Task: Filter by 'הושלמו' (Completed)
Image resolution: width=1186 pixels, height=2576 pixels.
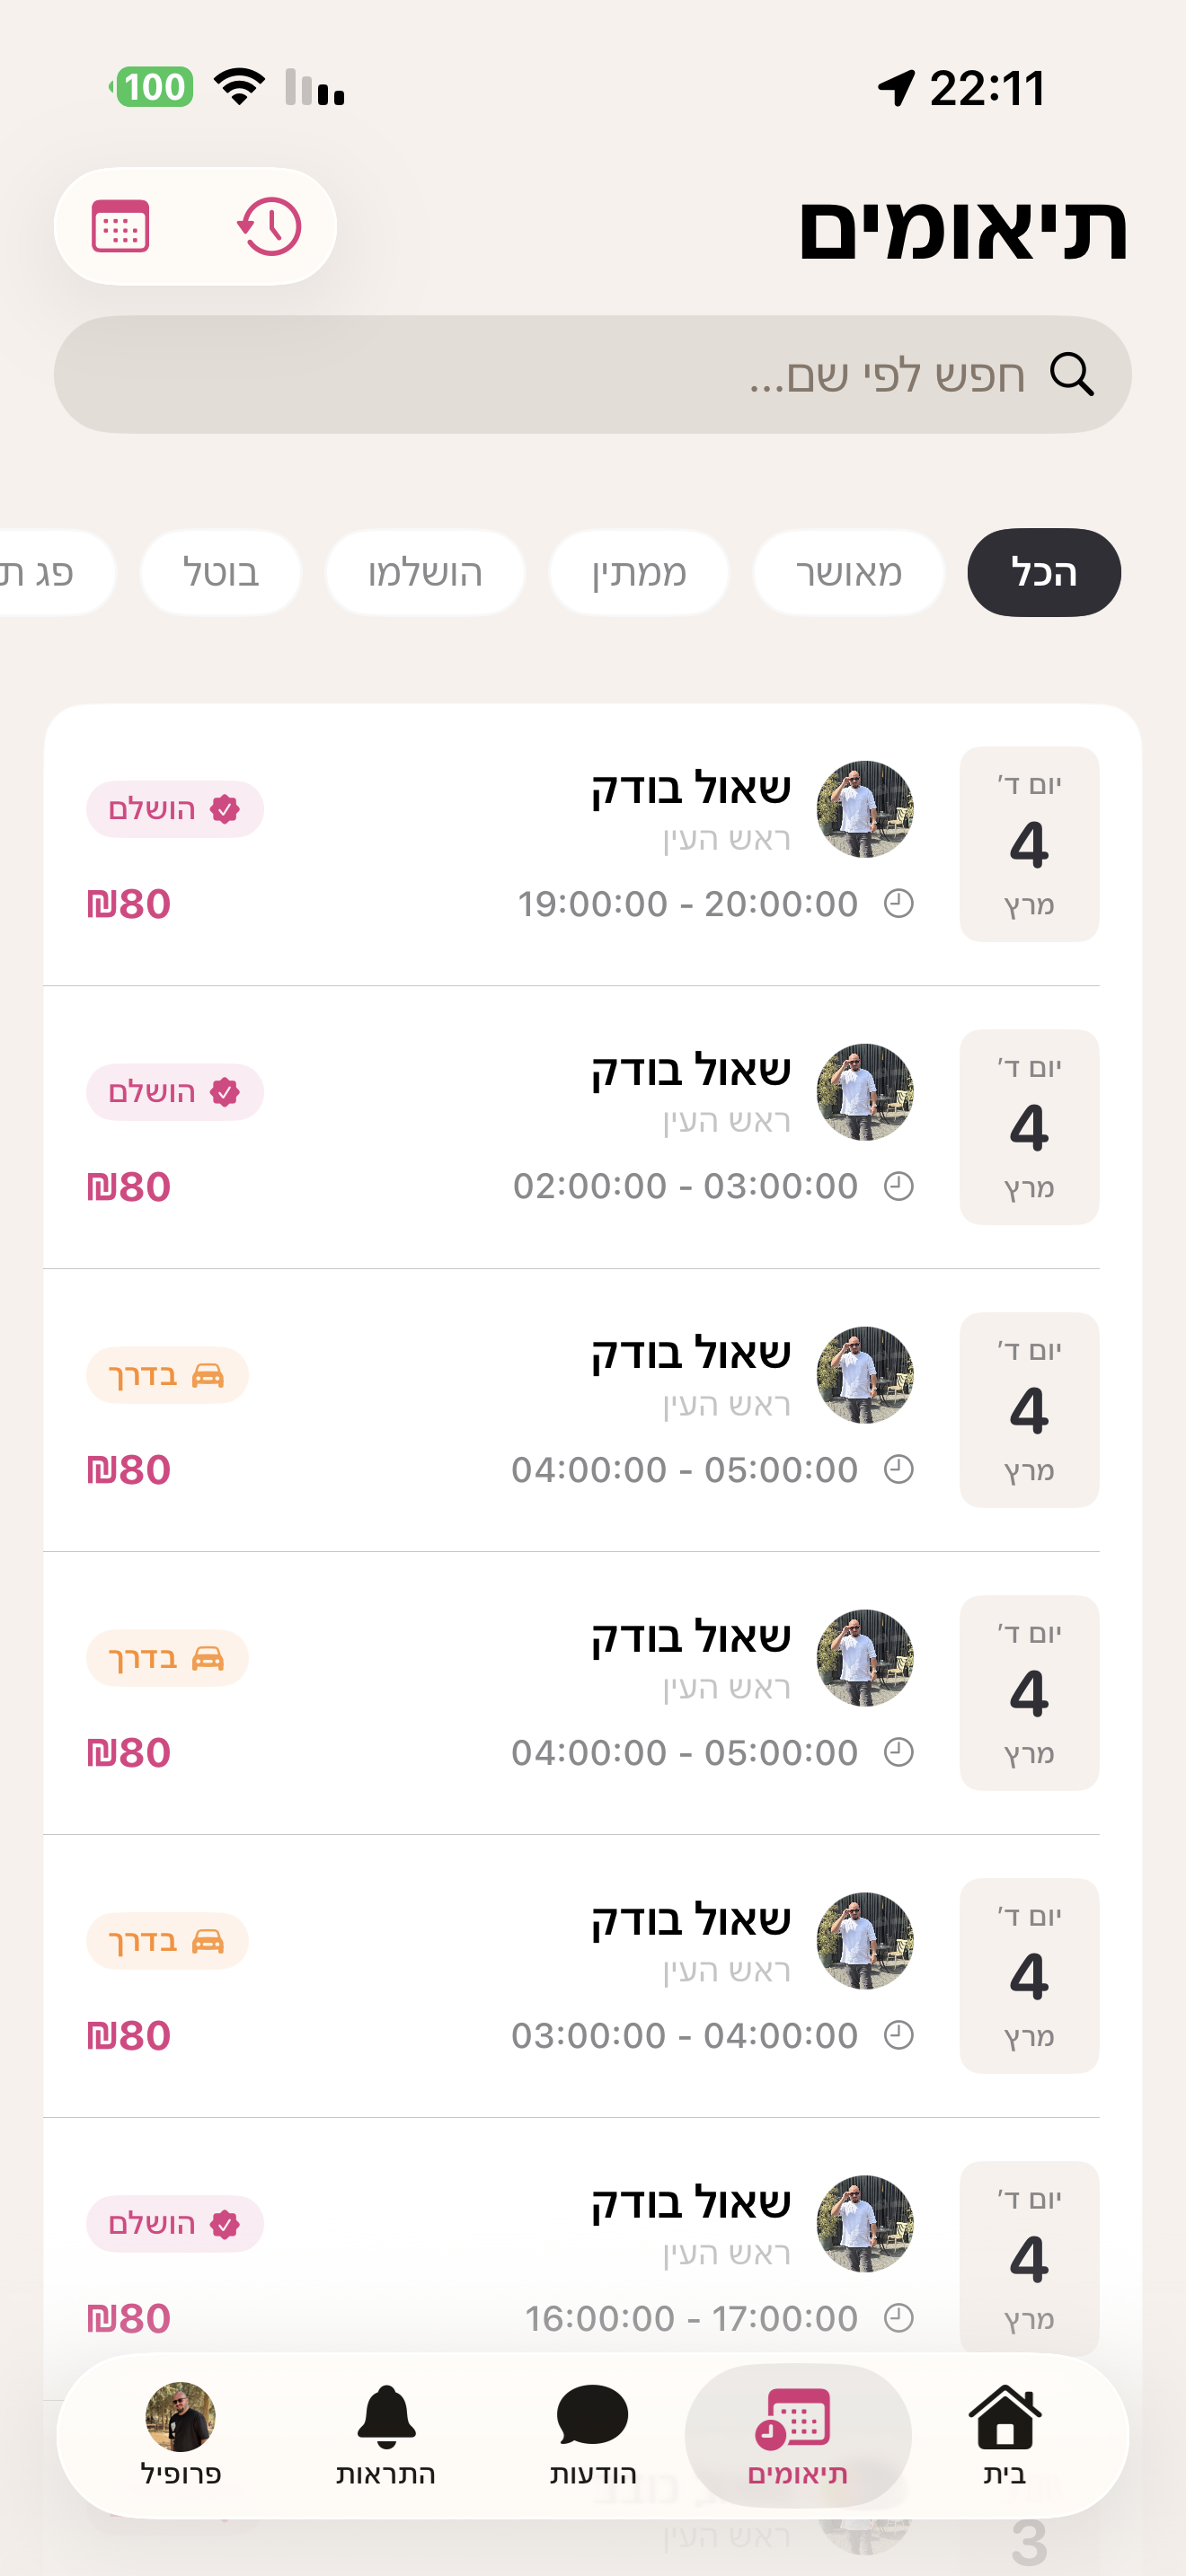Action: [425, 573]
